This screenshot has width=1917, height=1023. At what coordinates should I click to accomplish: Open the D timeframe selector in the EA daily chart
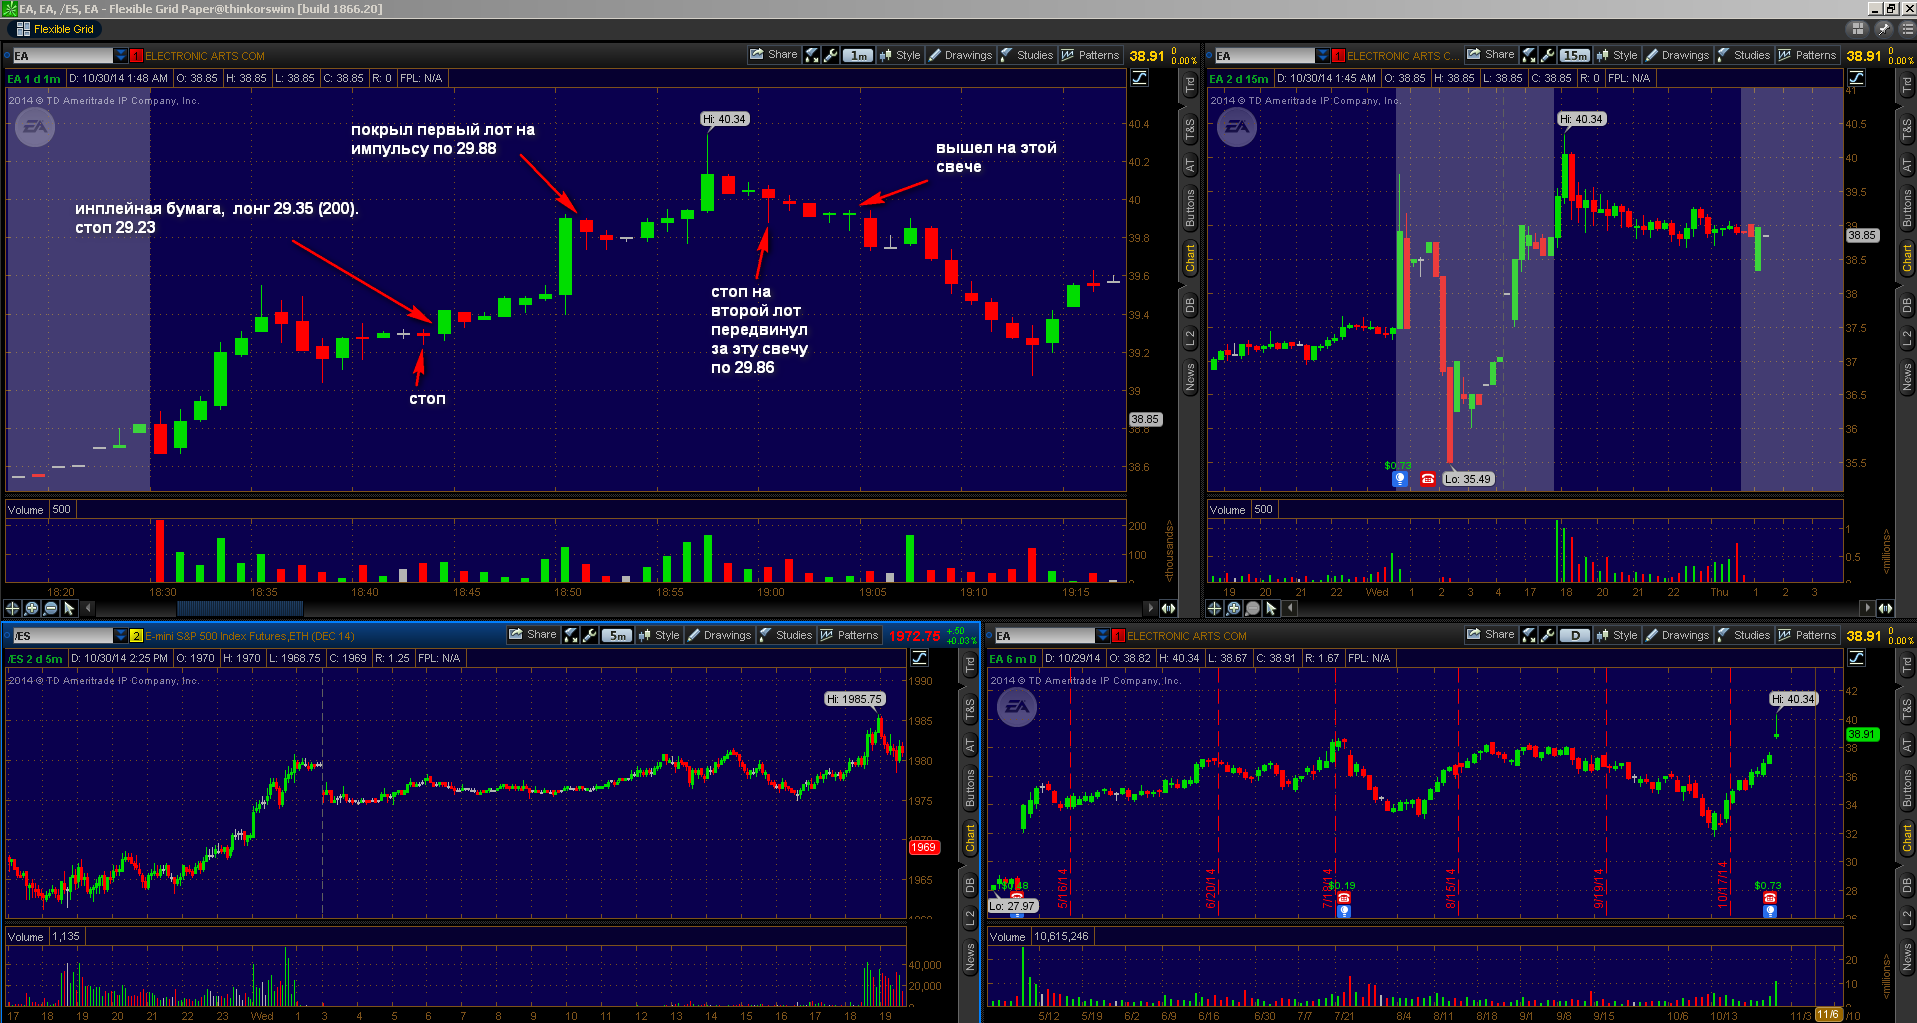tap(1575, 635)
